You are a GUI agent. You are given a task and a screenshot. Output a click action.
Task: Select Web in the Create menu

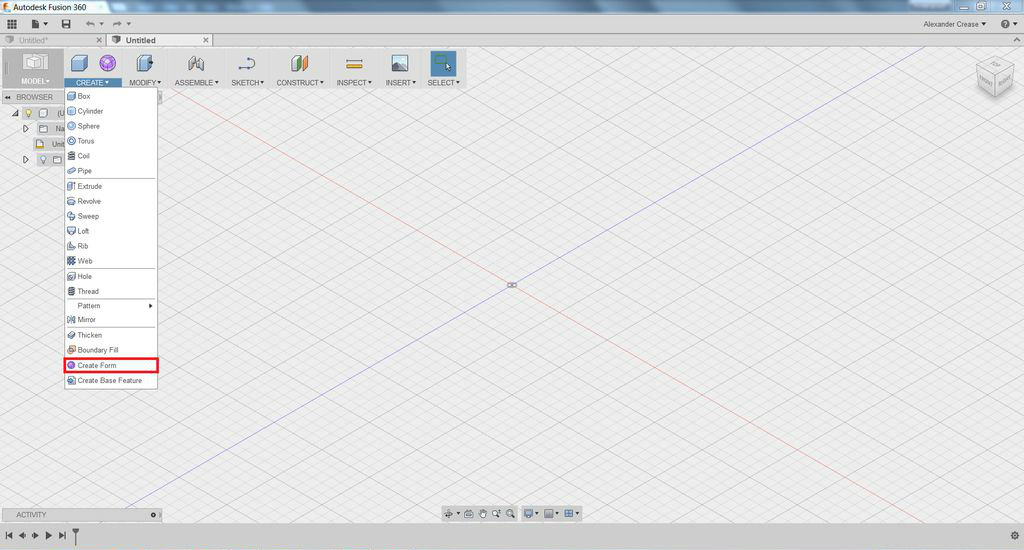[x=111, y=261]
